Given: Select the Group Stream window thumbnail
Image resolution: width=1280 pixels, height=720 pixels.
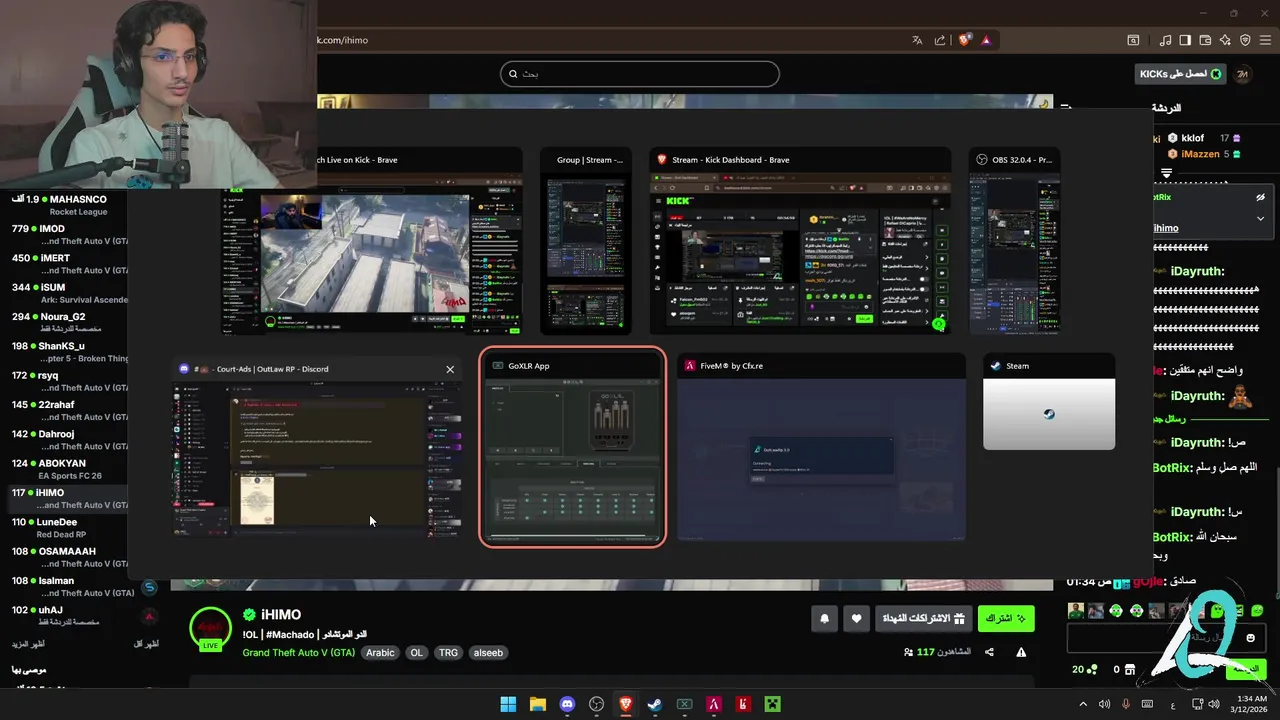Looking at the screenshot, I should (586, 242).
